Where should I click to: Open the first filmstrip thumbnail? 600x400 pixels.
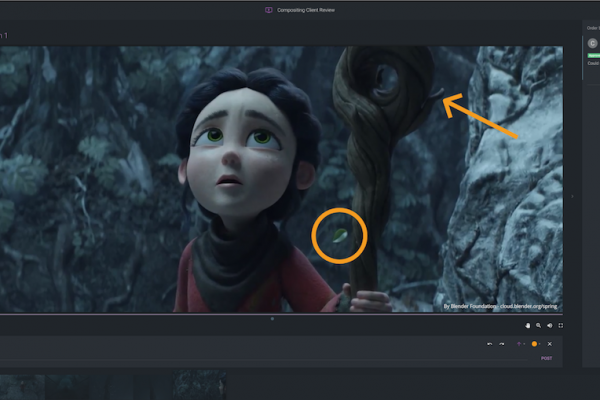[x=22, y=387]
